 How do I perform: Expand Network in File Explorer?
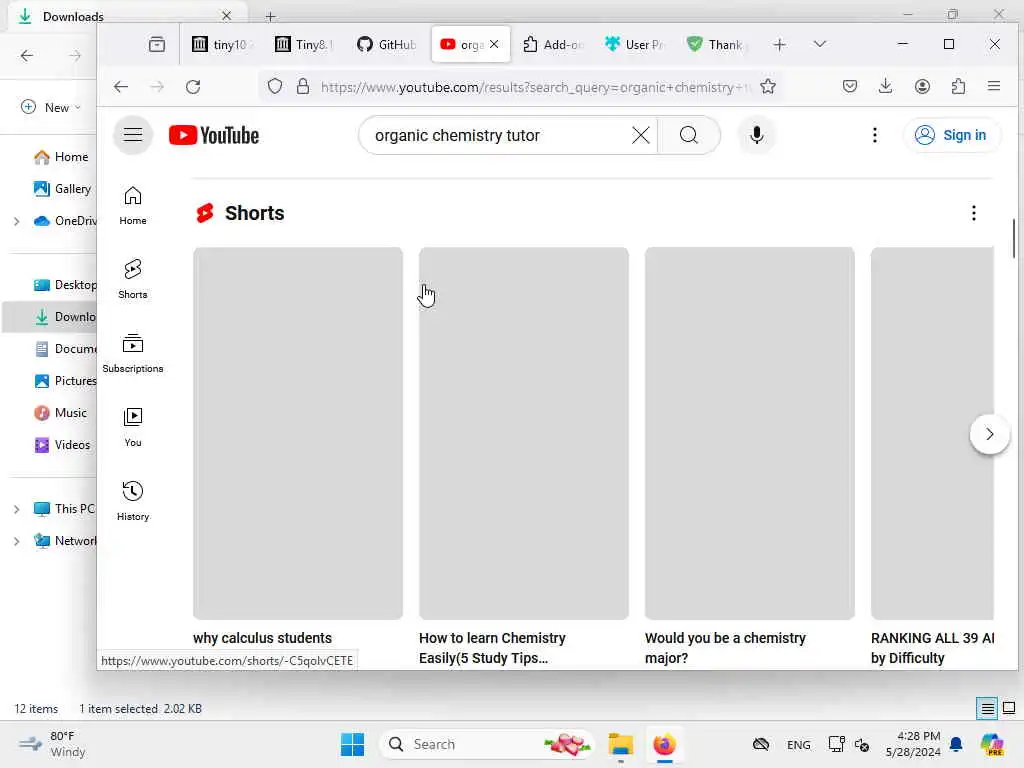[16, 541]
